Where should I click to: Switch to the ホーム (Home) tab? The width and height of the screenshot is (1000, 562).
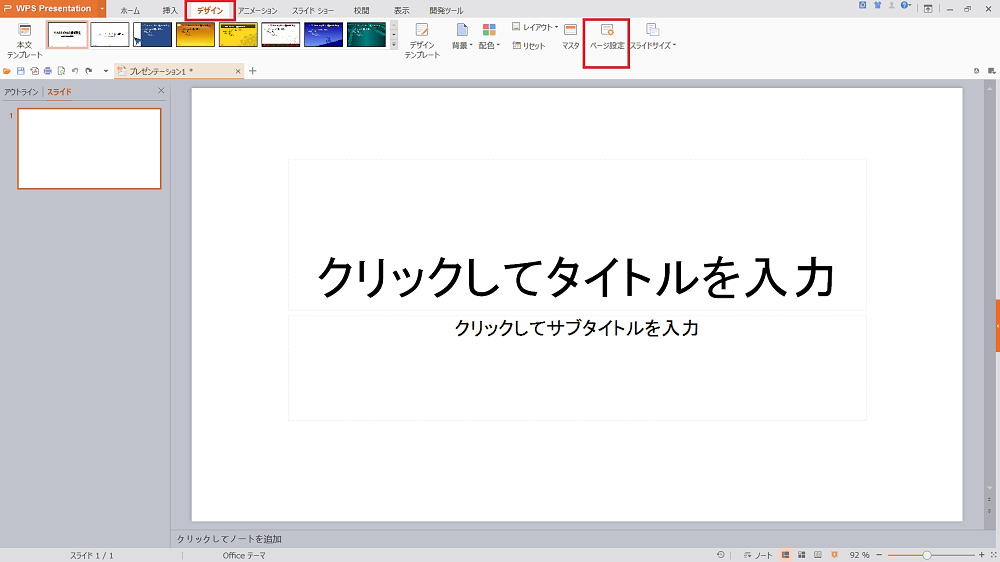click(x=130, y=11)
